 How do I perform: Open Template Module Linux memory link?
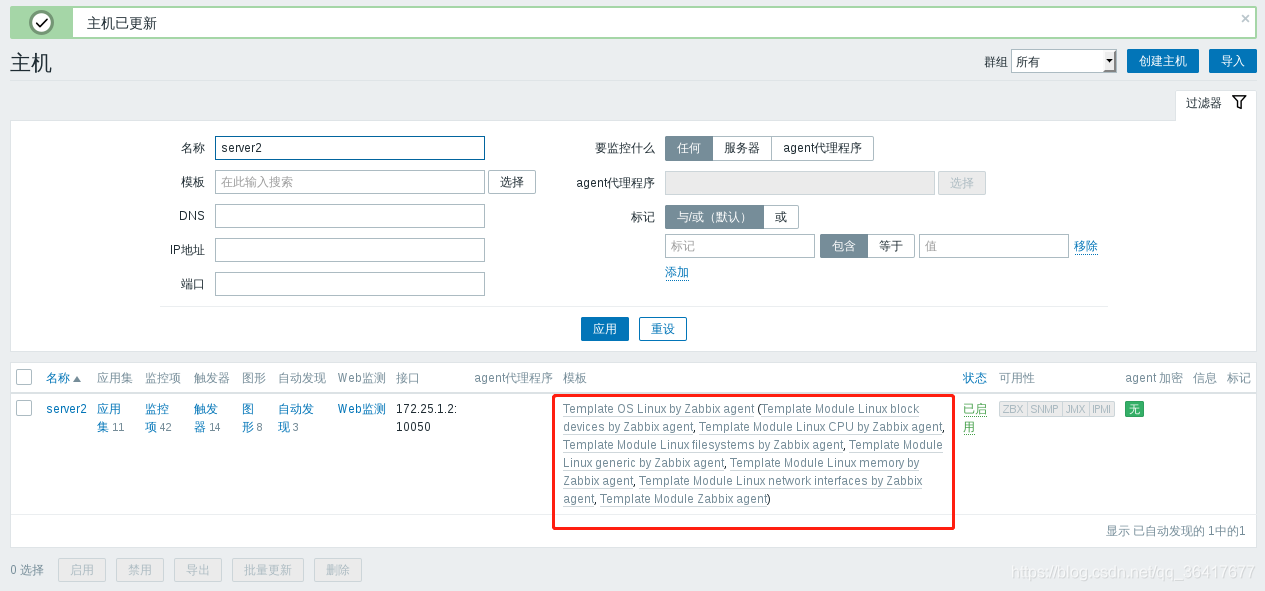(741, 472)
